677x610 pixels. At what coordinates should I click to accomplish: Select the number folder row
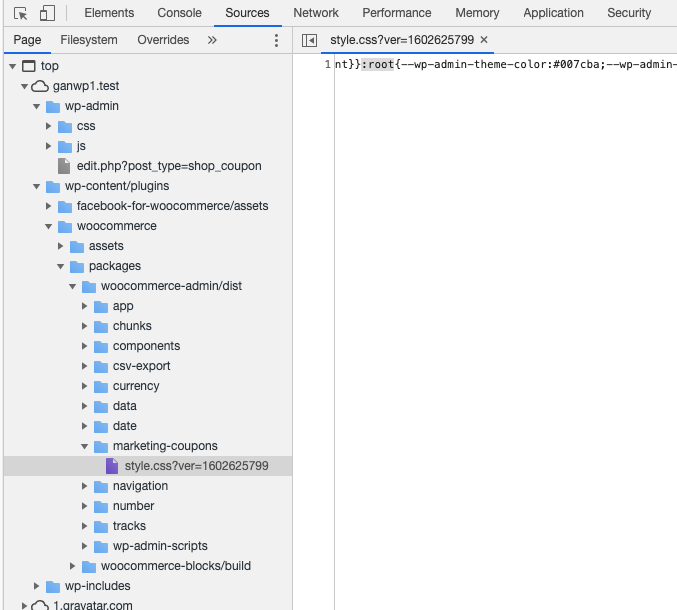[x=148, y=506]
